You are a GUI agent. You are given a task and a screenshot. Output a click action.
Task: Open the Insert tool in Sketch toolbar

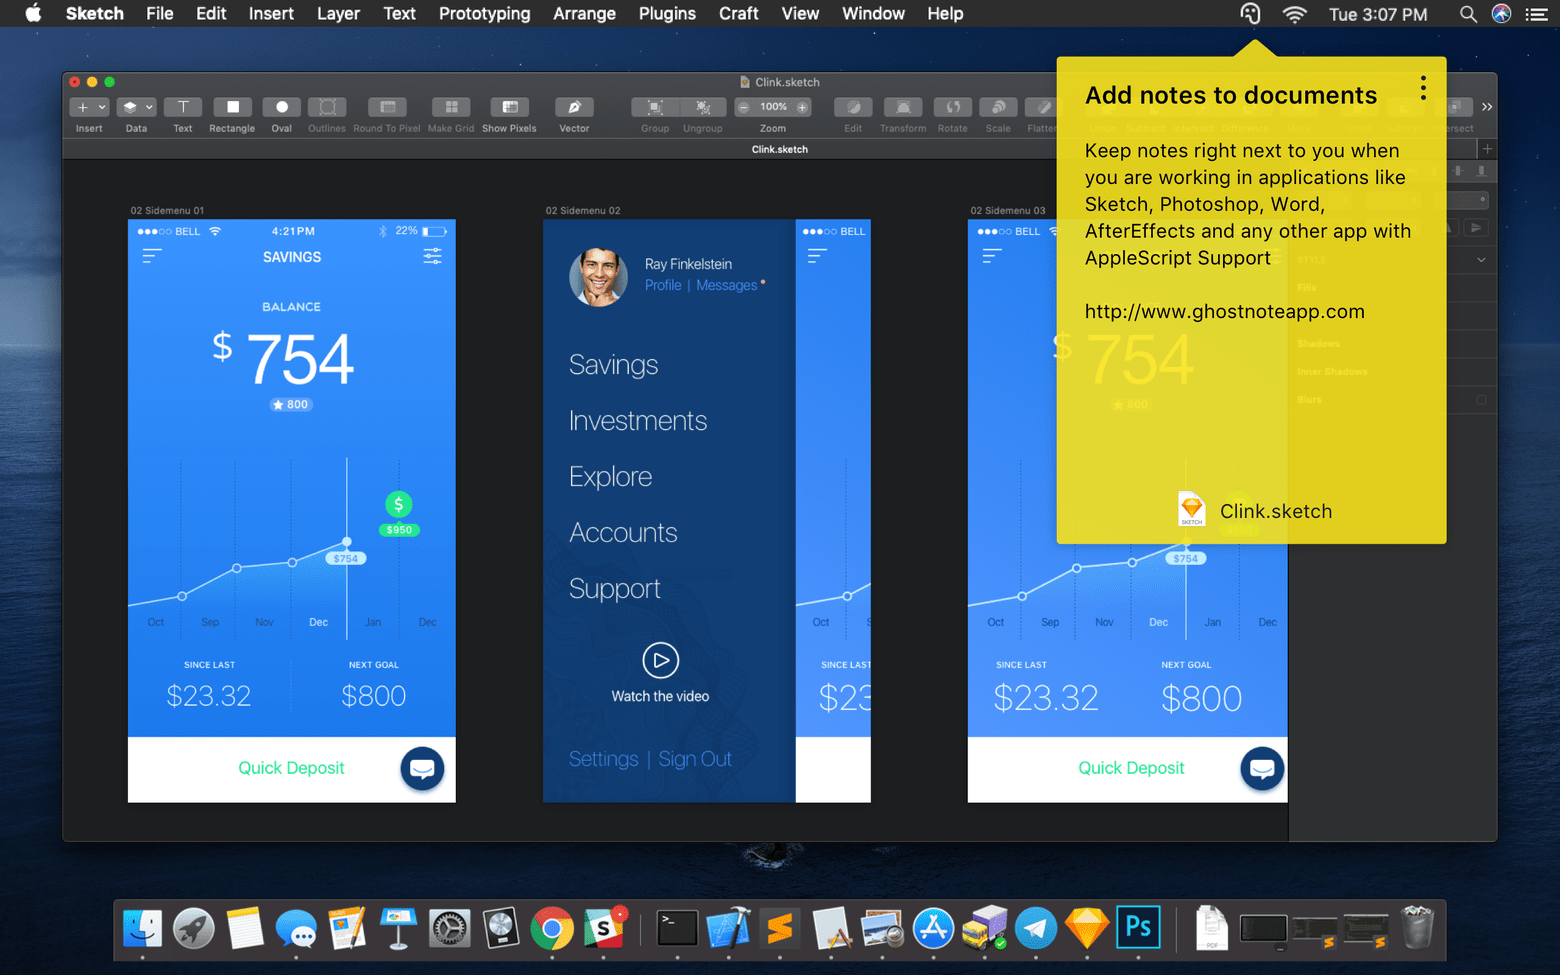(x=89, y=107)
